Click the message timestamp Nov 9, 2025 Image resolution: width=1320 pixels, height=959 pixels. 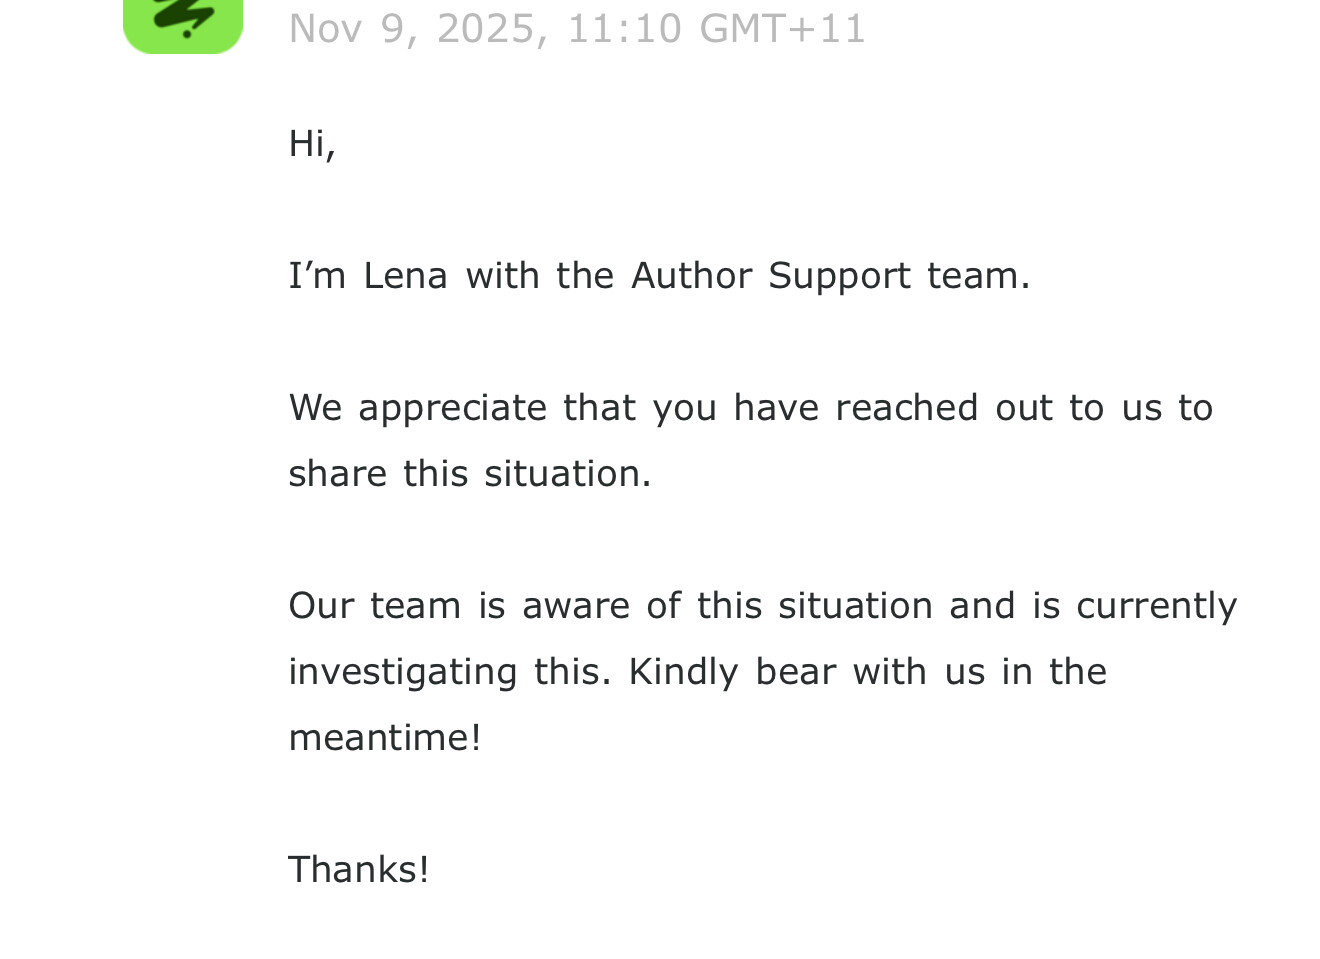[x=416, y=28]
